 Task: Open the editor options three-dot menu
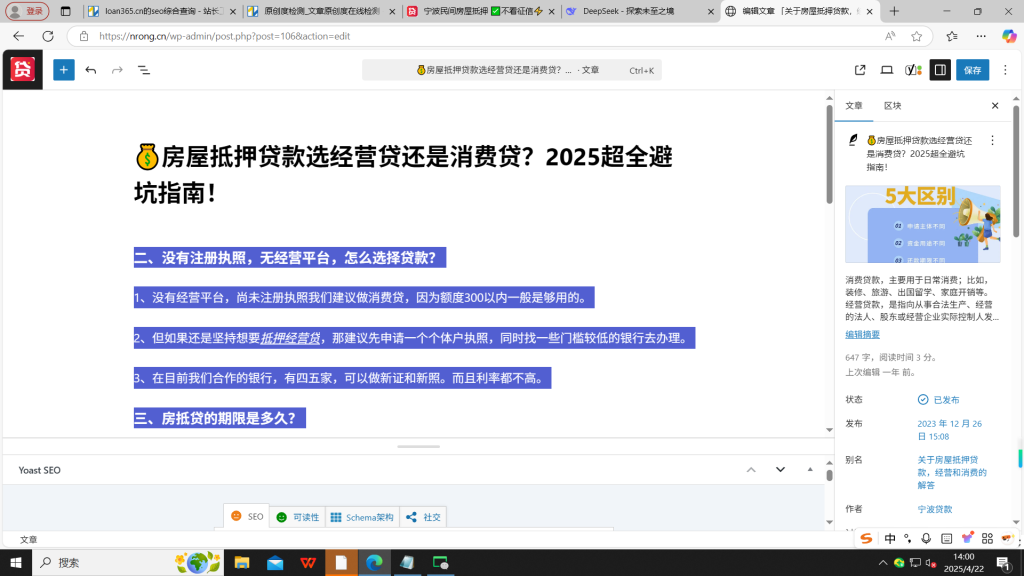1005,70
